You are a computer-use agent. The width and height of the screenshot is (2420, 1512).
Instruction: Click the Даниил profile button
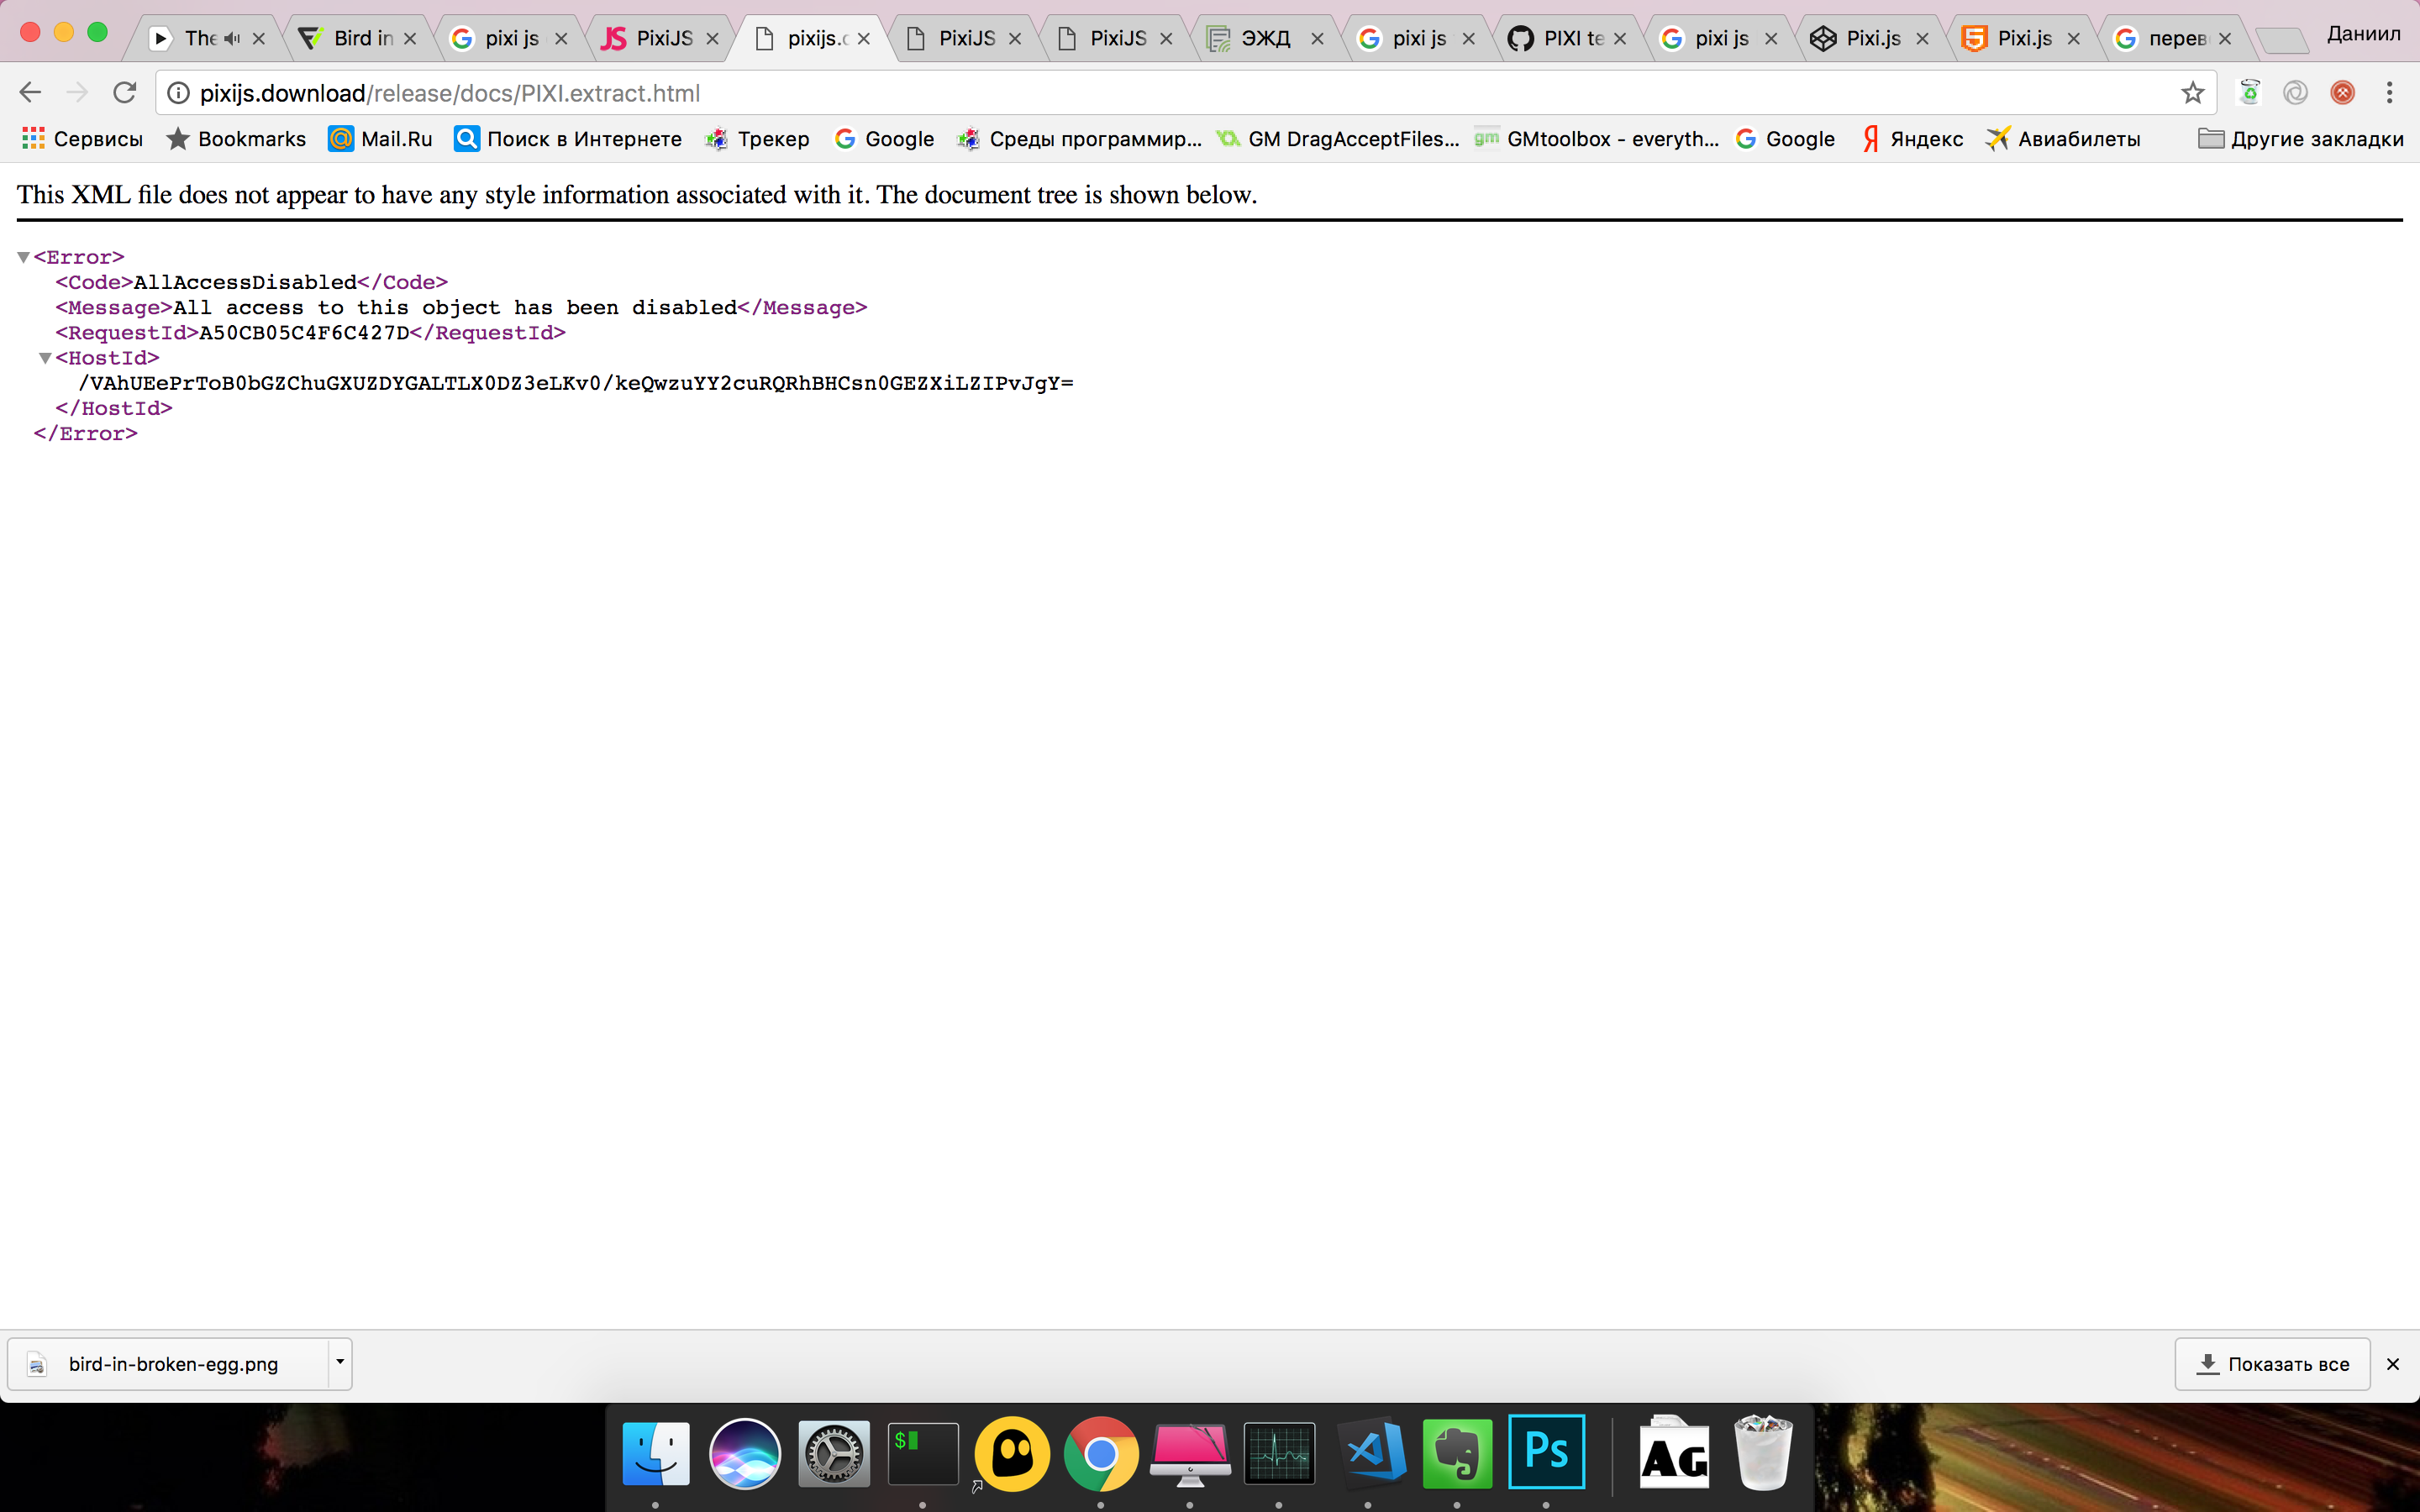2363,34
